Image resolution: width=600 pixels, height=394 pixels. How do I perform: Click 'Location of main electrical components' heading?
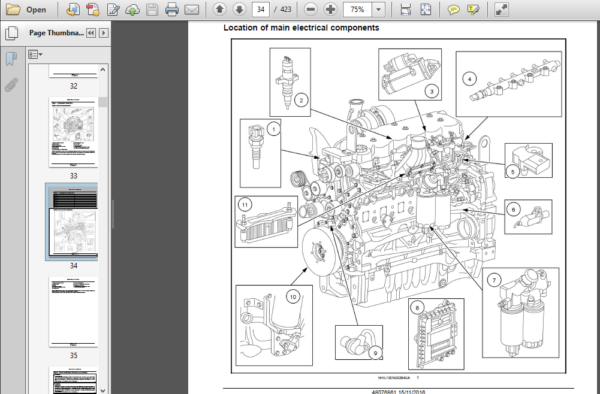tap(301, 28)
